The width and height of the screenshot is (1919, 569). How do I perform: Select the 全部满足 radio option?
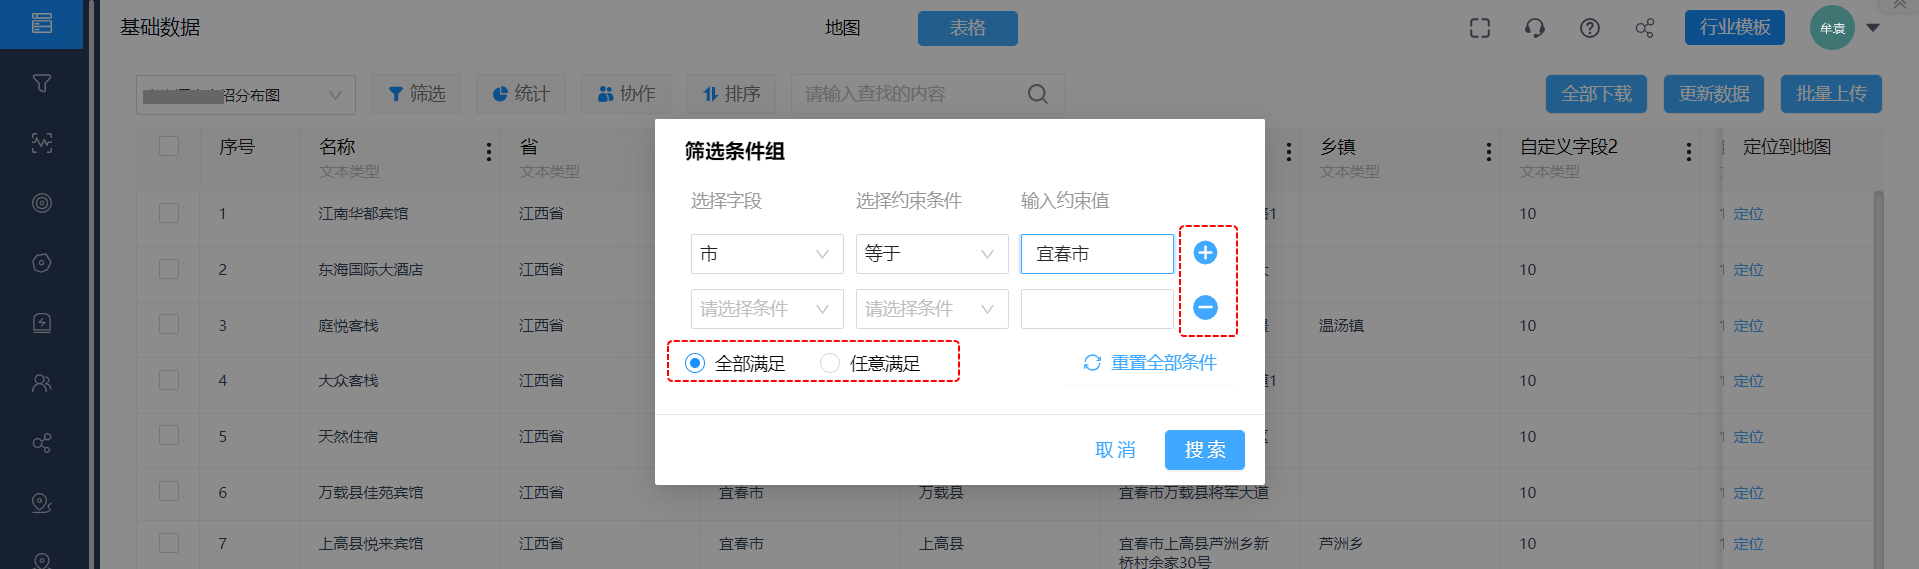click(x=695, y=363)
